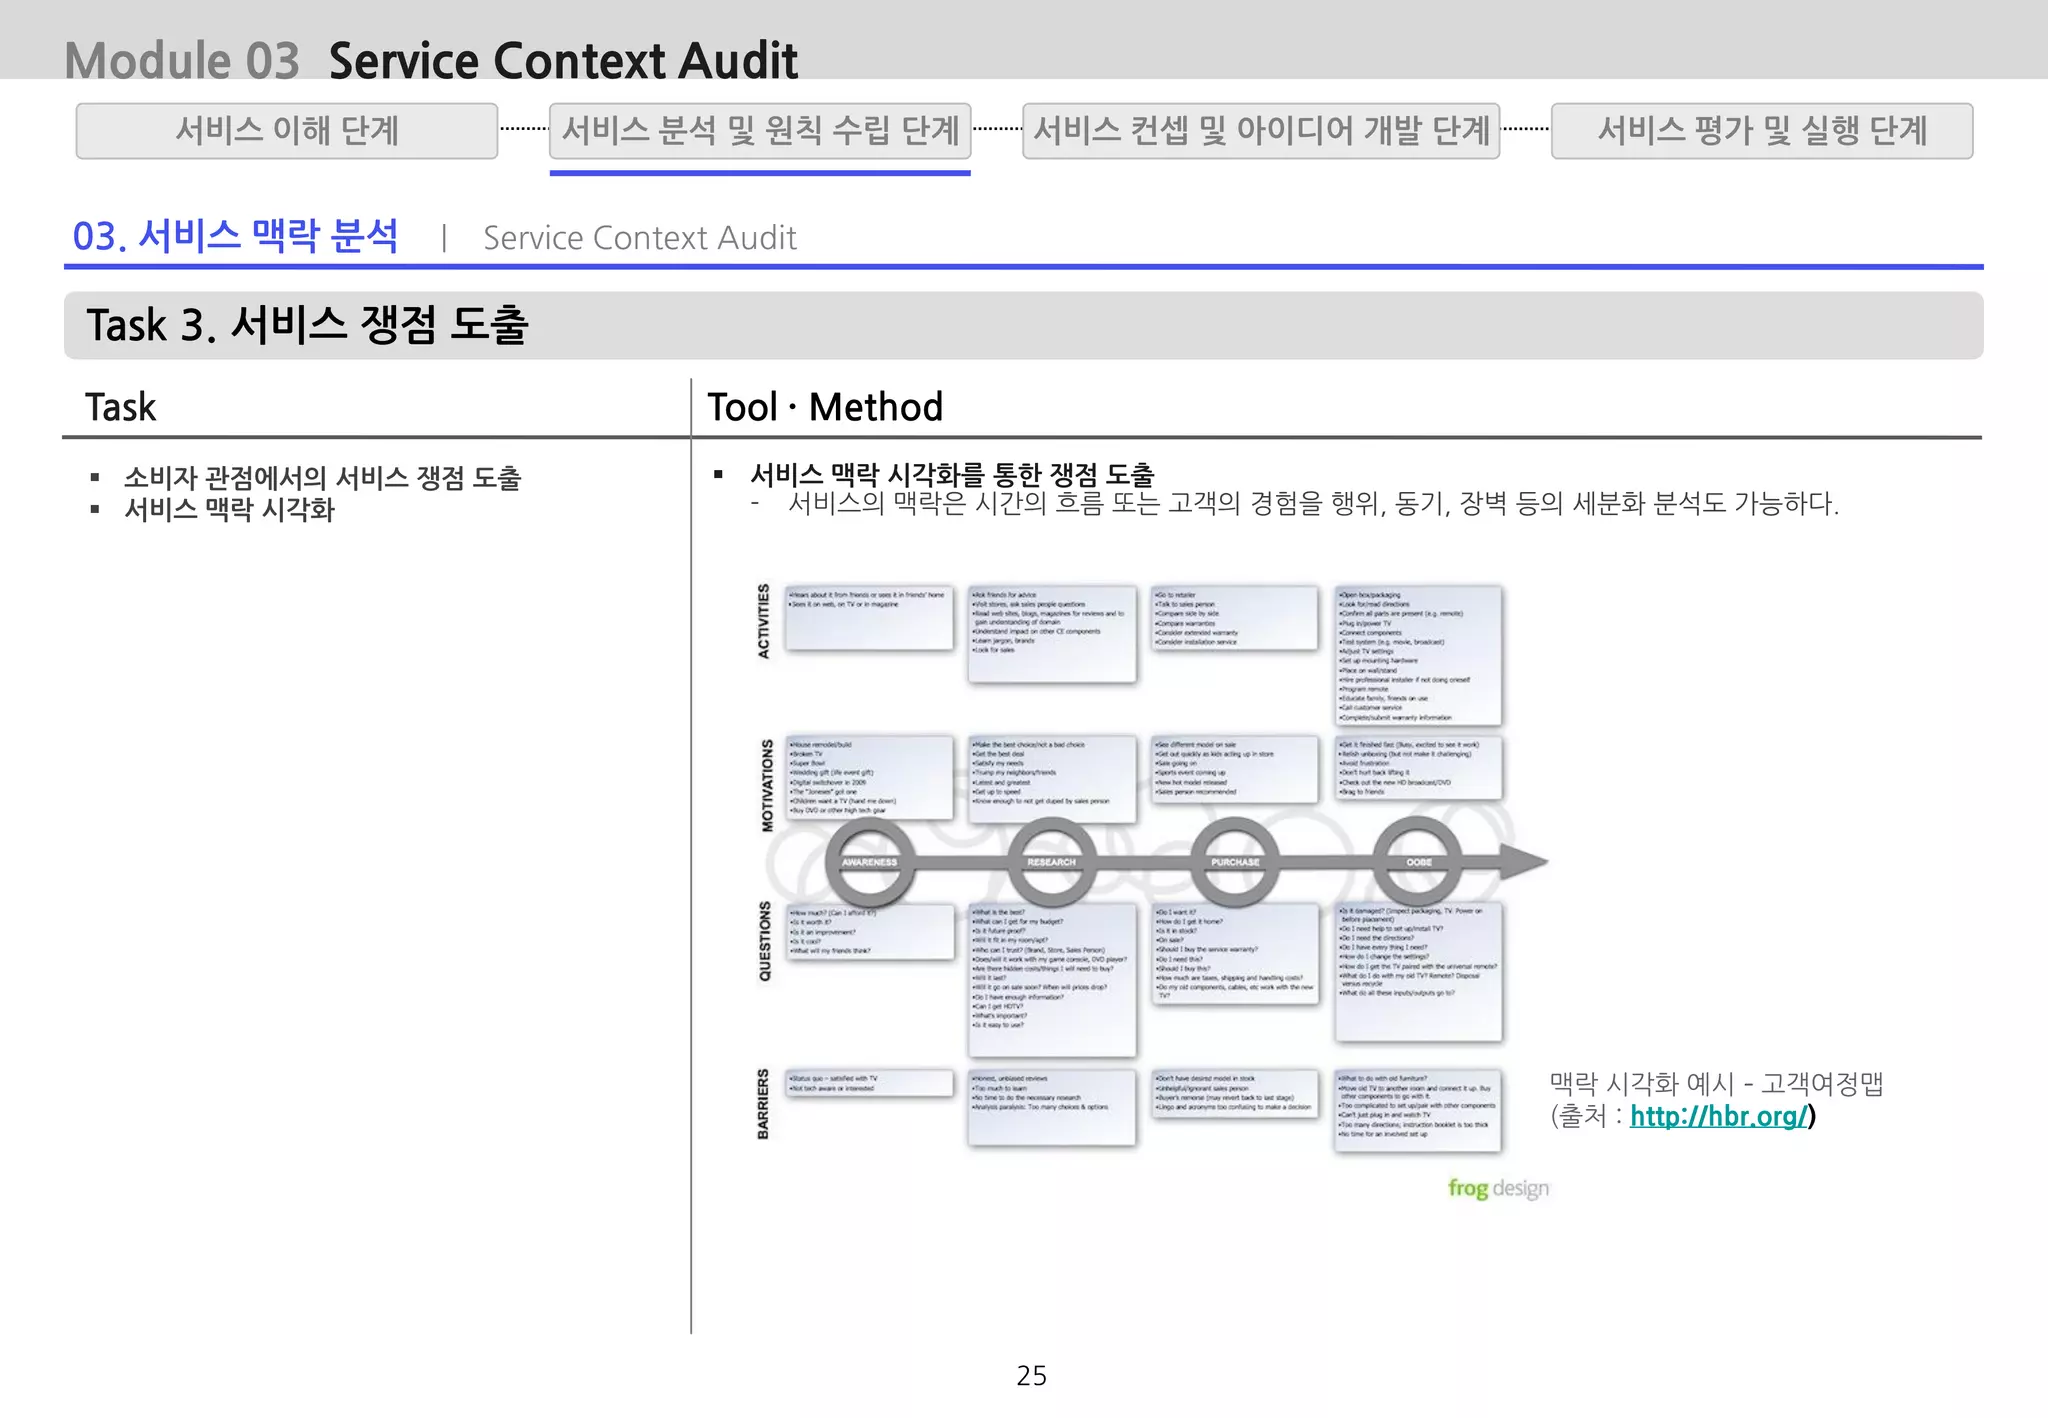
Task: Click the bold line 서비스 맥락 시각화를 통한 쟁점 도출
Action: tap(952, 474)
